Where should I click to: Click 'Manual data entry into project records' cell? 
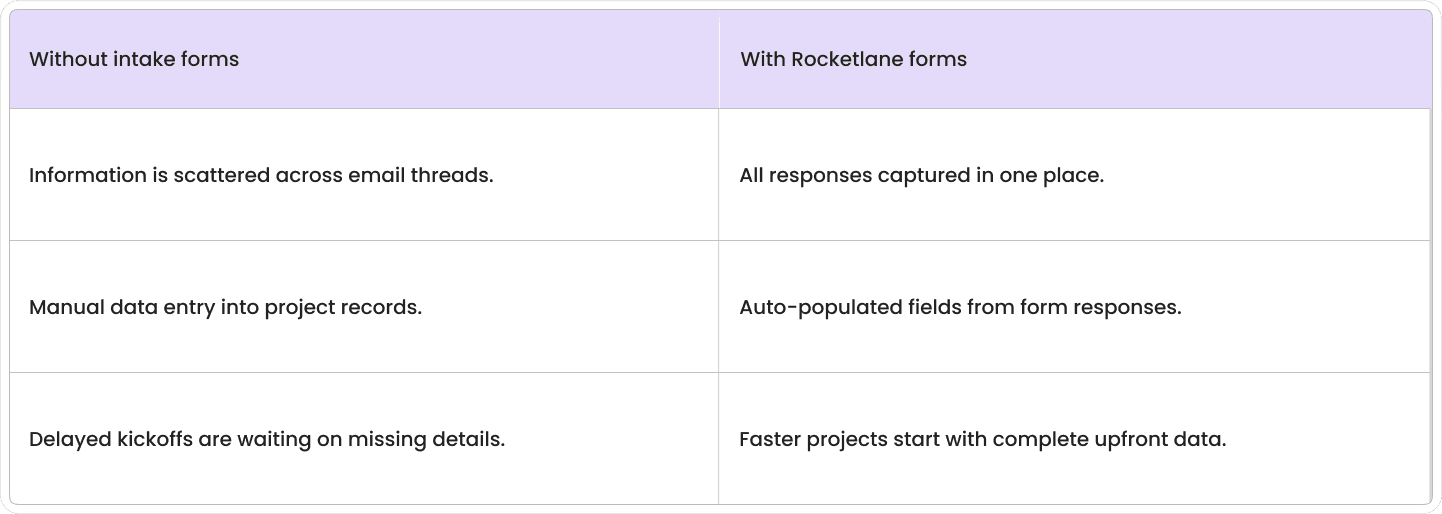click(x=364, y=307)
